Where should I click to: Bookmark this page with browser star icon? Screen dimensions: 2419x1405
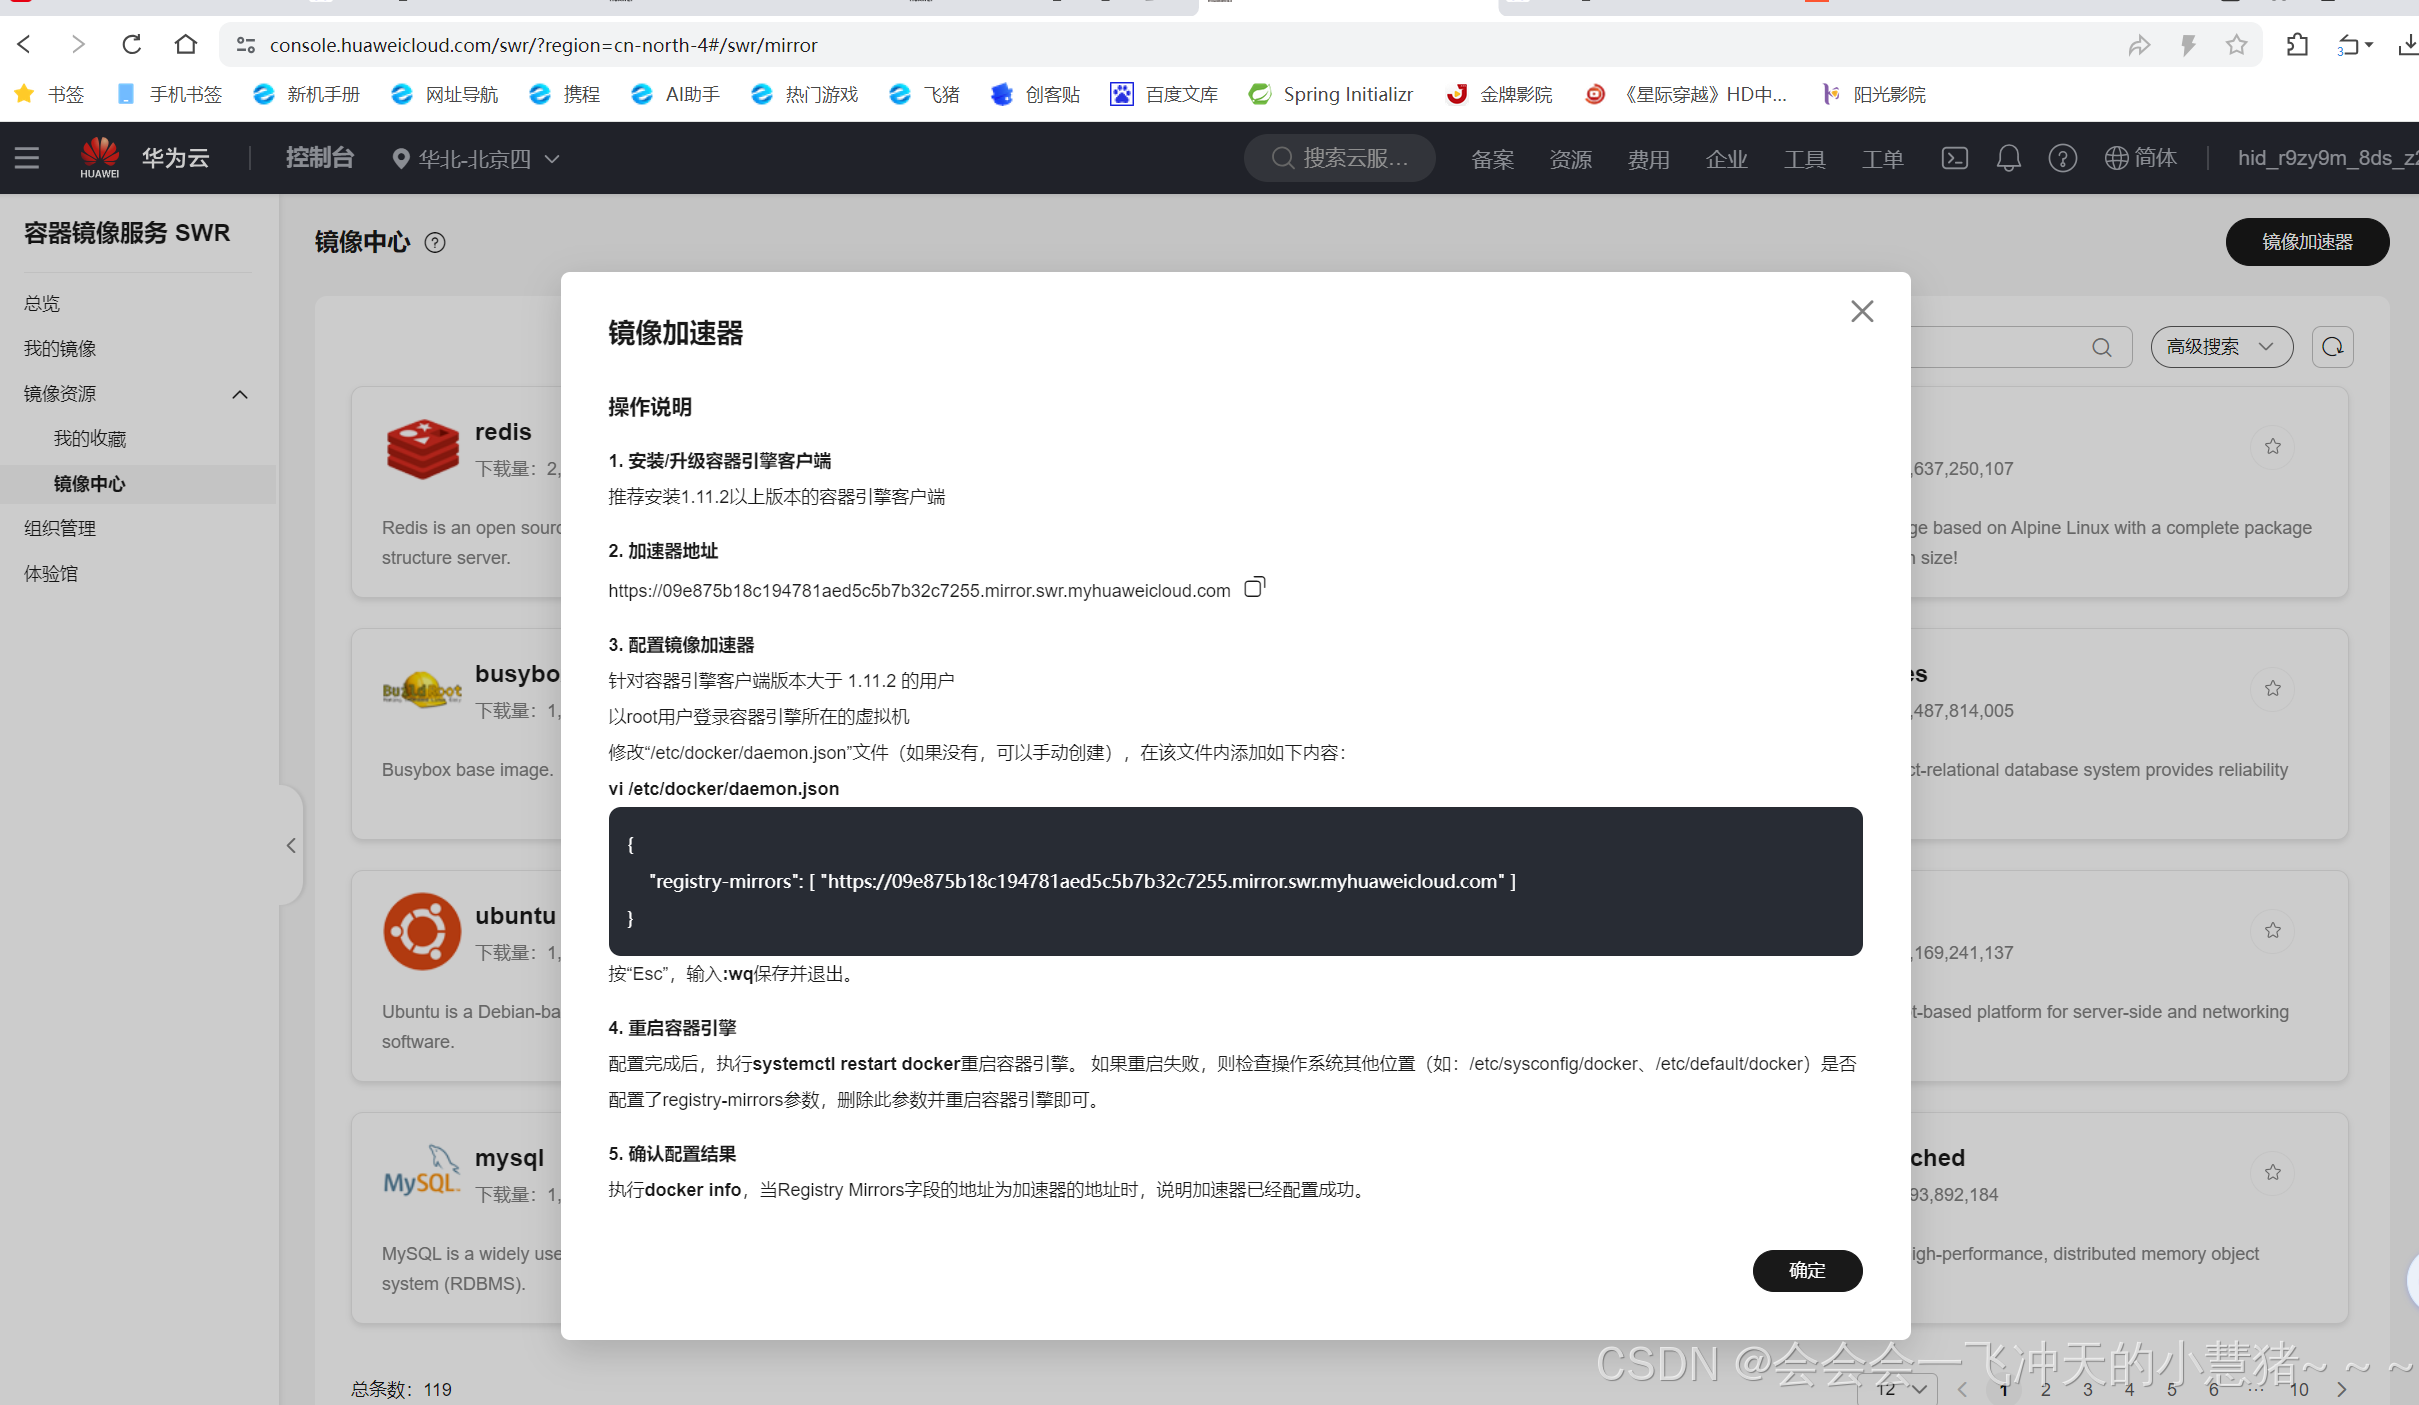pos(2236,45)
